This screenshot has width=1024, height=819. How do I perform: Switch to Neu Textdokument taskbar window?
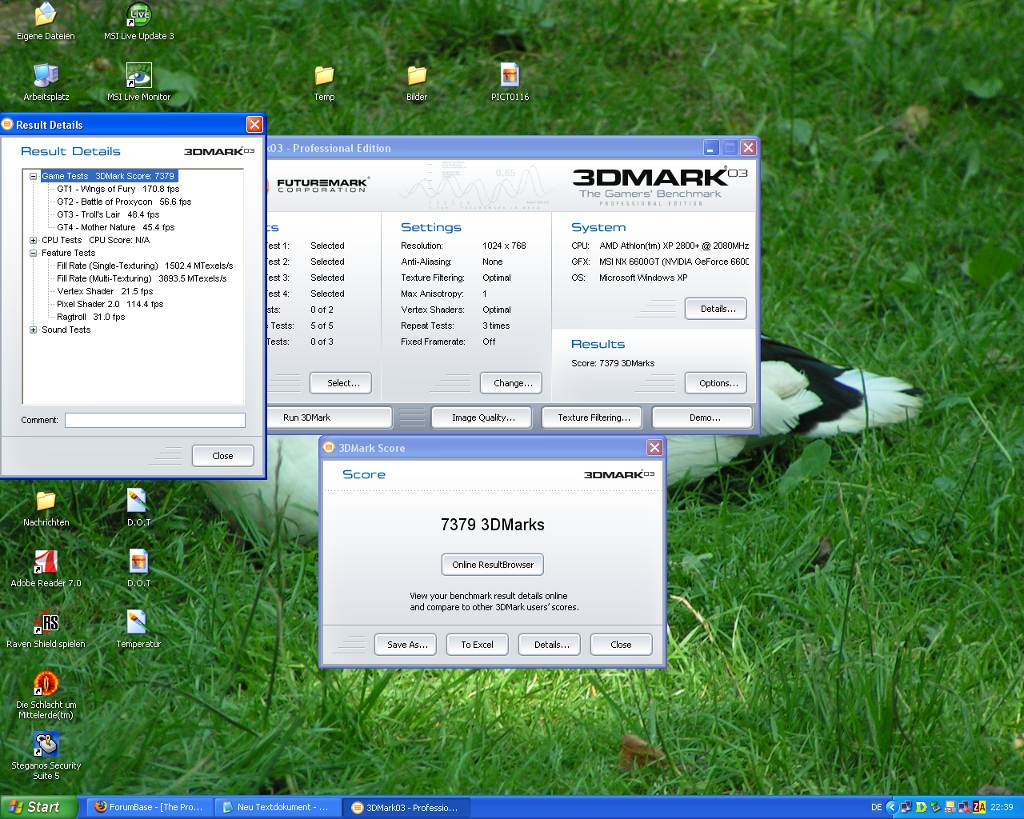[279, 807]
